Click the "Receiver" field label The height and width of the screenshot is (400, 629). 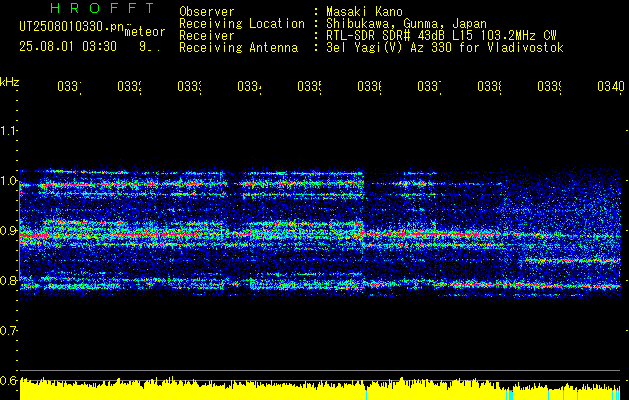coord(207,36)
